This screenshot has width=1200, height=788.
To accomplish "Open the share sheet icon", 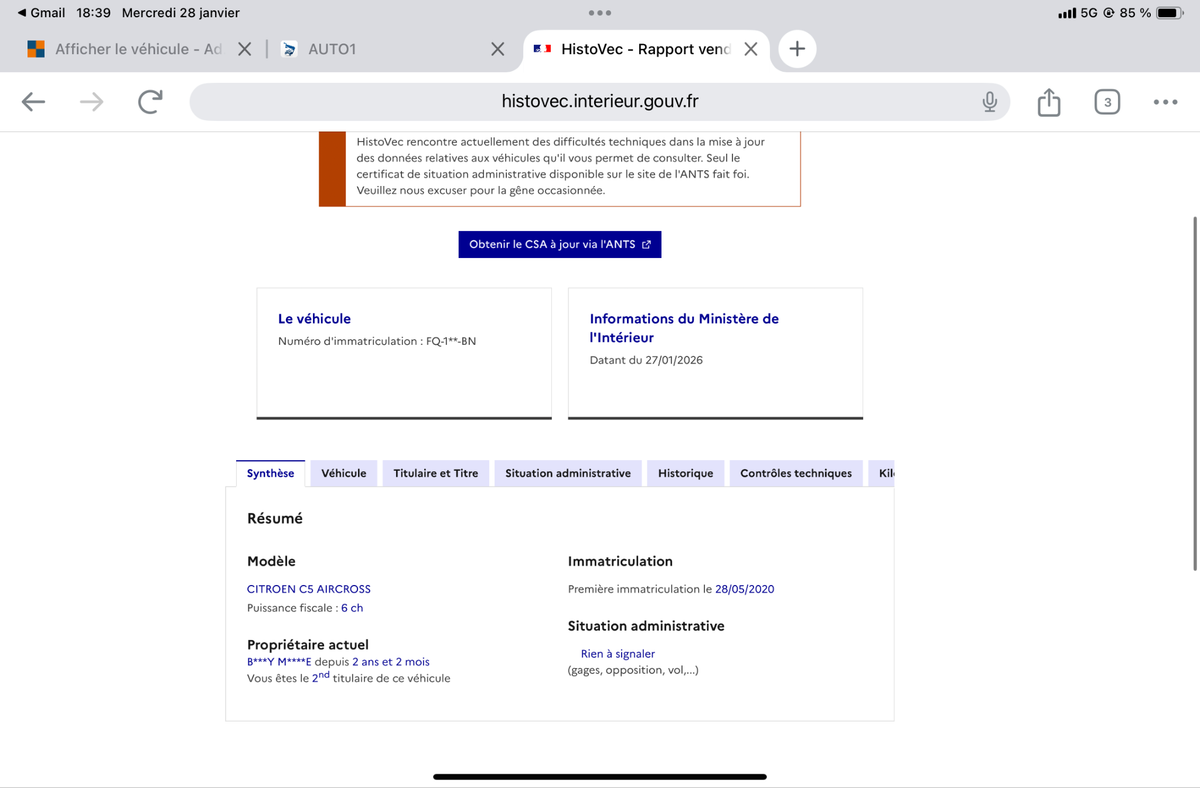I will [x=1048, y=101].
